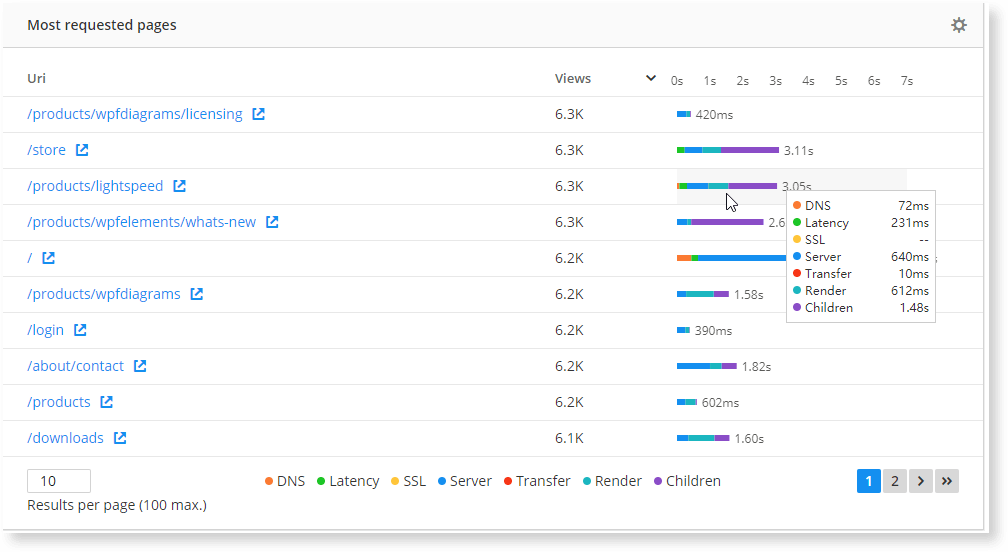Toggle the Children series in the legend
This screenshot has height=552, width=1008.
(686, 481)
